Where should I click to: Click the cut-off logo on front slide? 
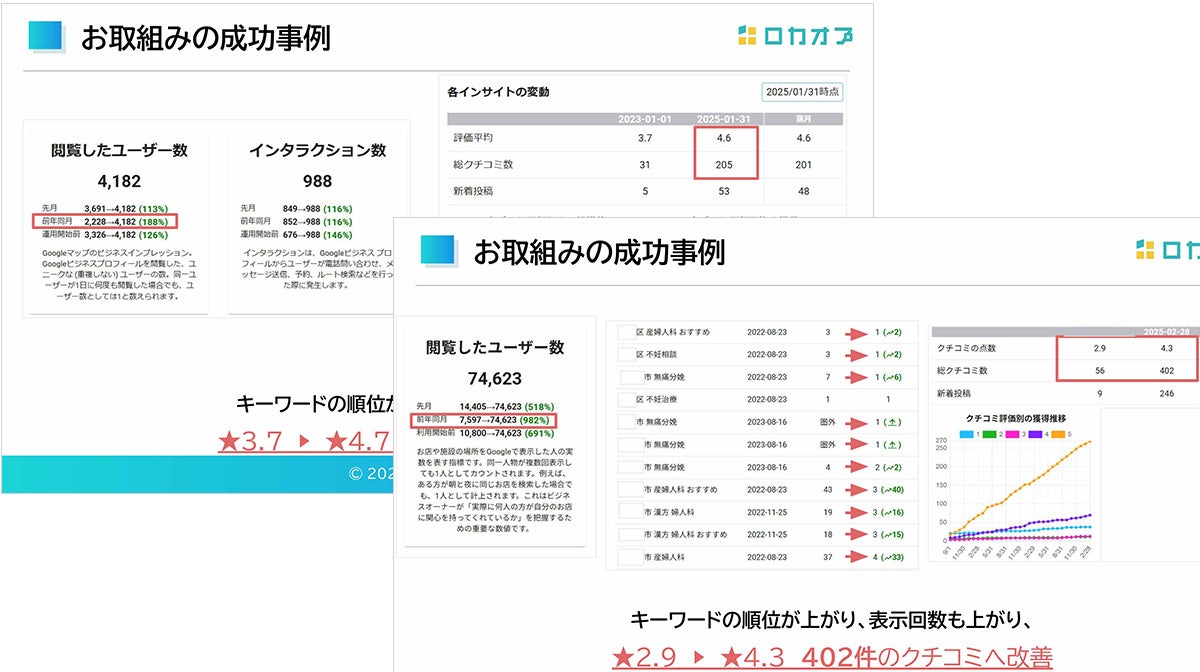coord(1167,250)
